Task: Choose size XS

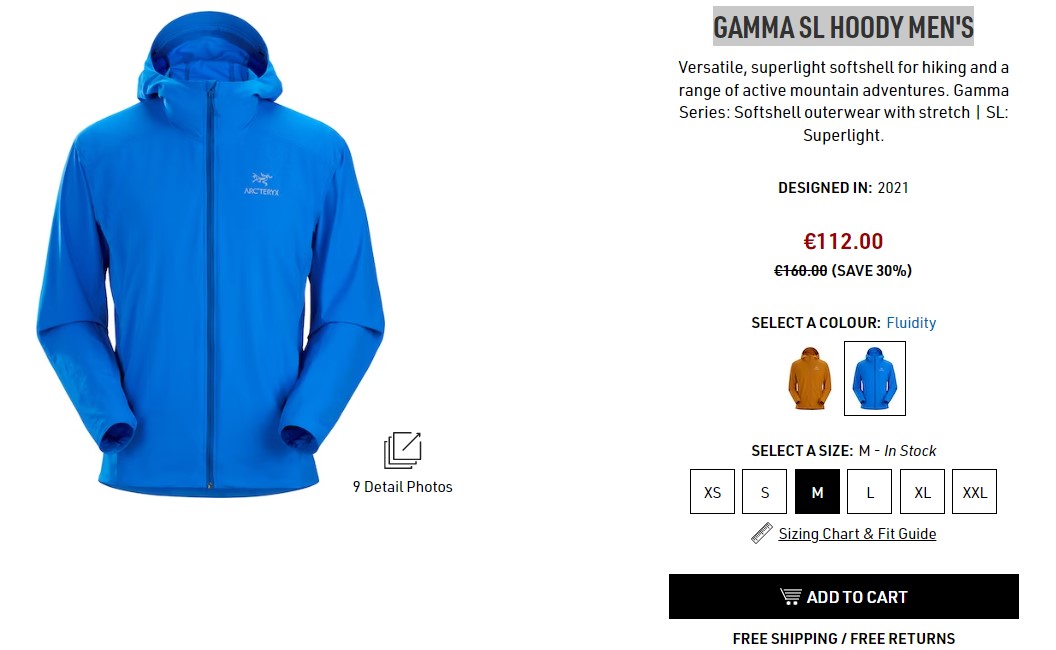Action: pyautogui.click(x=713, y=492)
